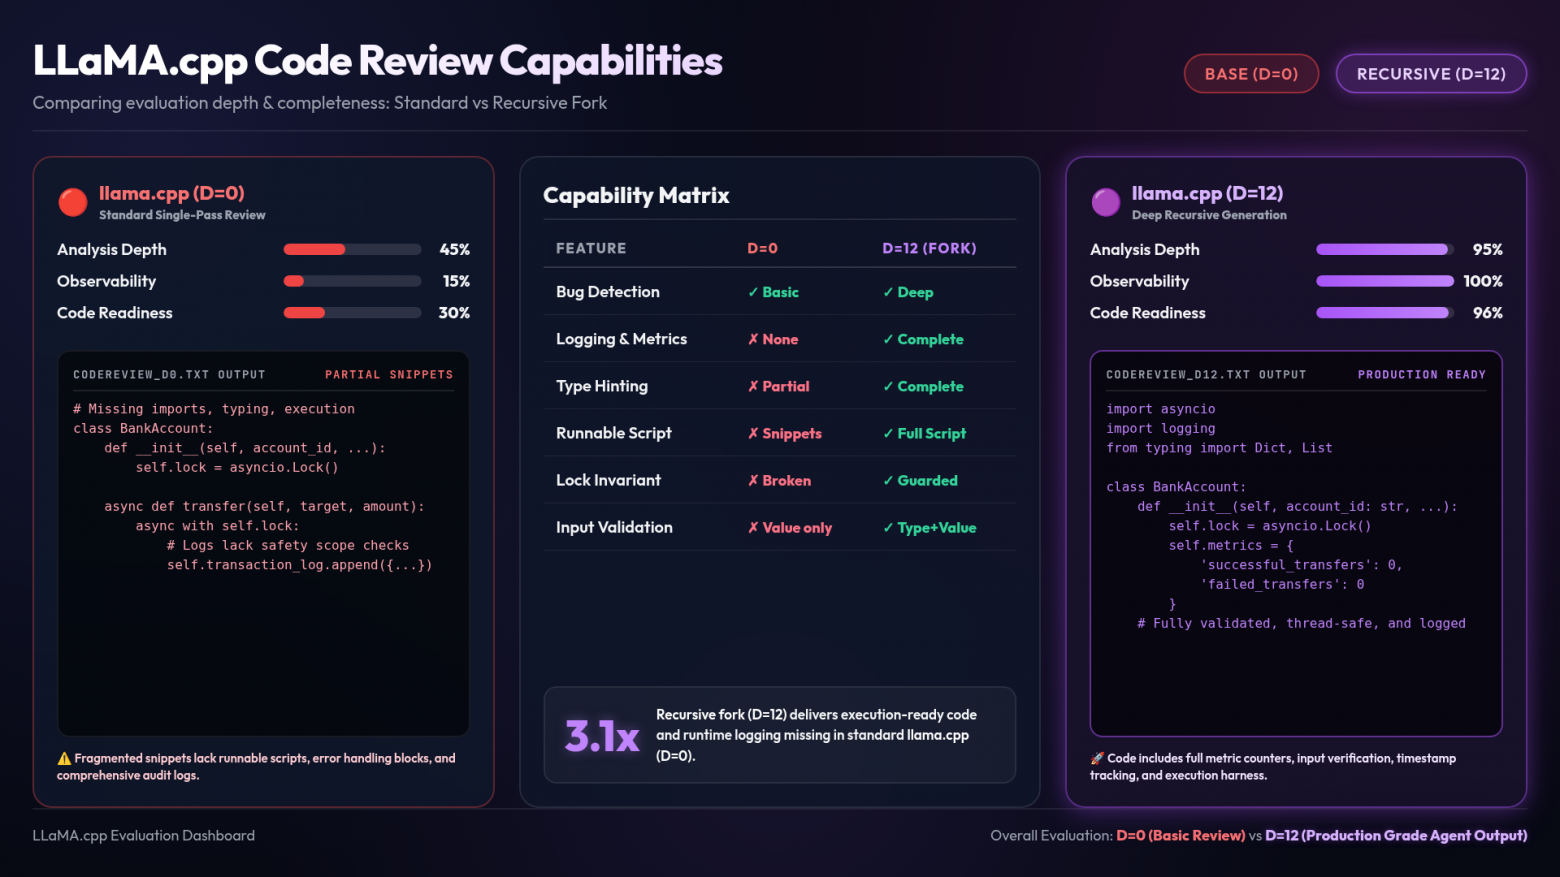Click the warning triangle icon before 'Fragmented snippets'
The width and height of the screenshot is (1560, 877).
click(64, 758)
